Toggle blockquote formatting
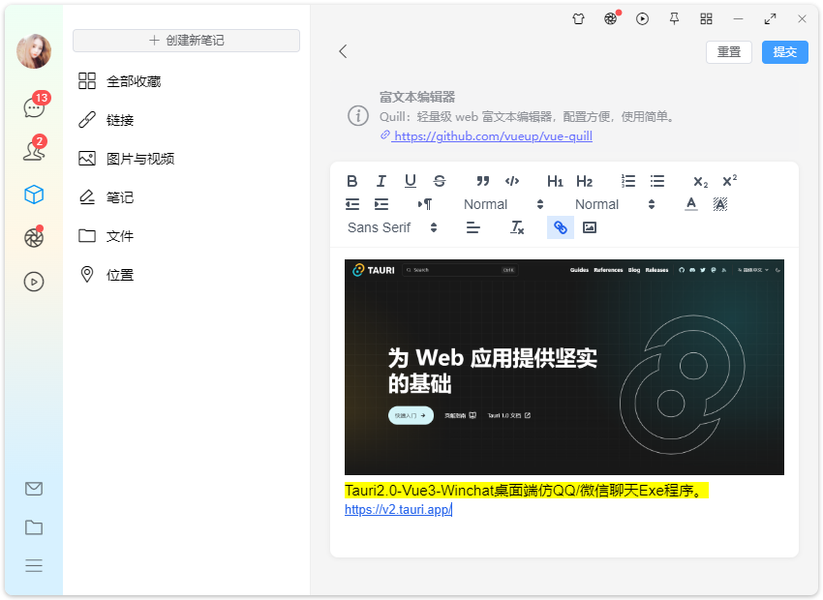 click(483, 181)
